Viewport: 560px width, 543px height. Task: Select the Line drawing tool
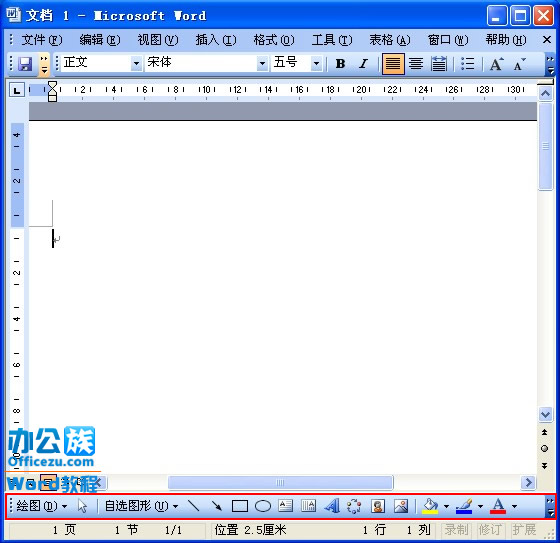coord(193,506)
